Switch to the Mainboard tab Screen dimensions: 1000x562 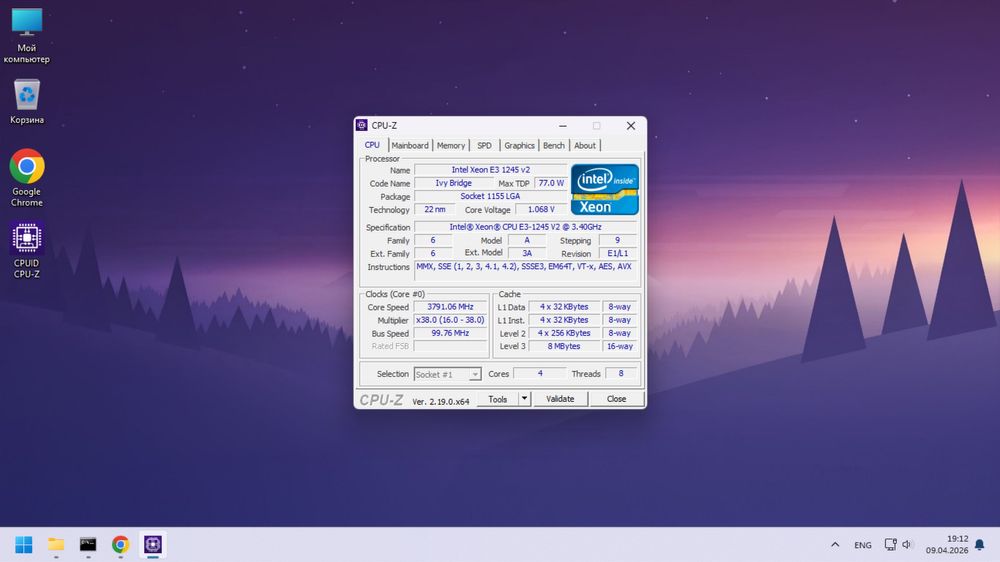[410, 145]
